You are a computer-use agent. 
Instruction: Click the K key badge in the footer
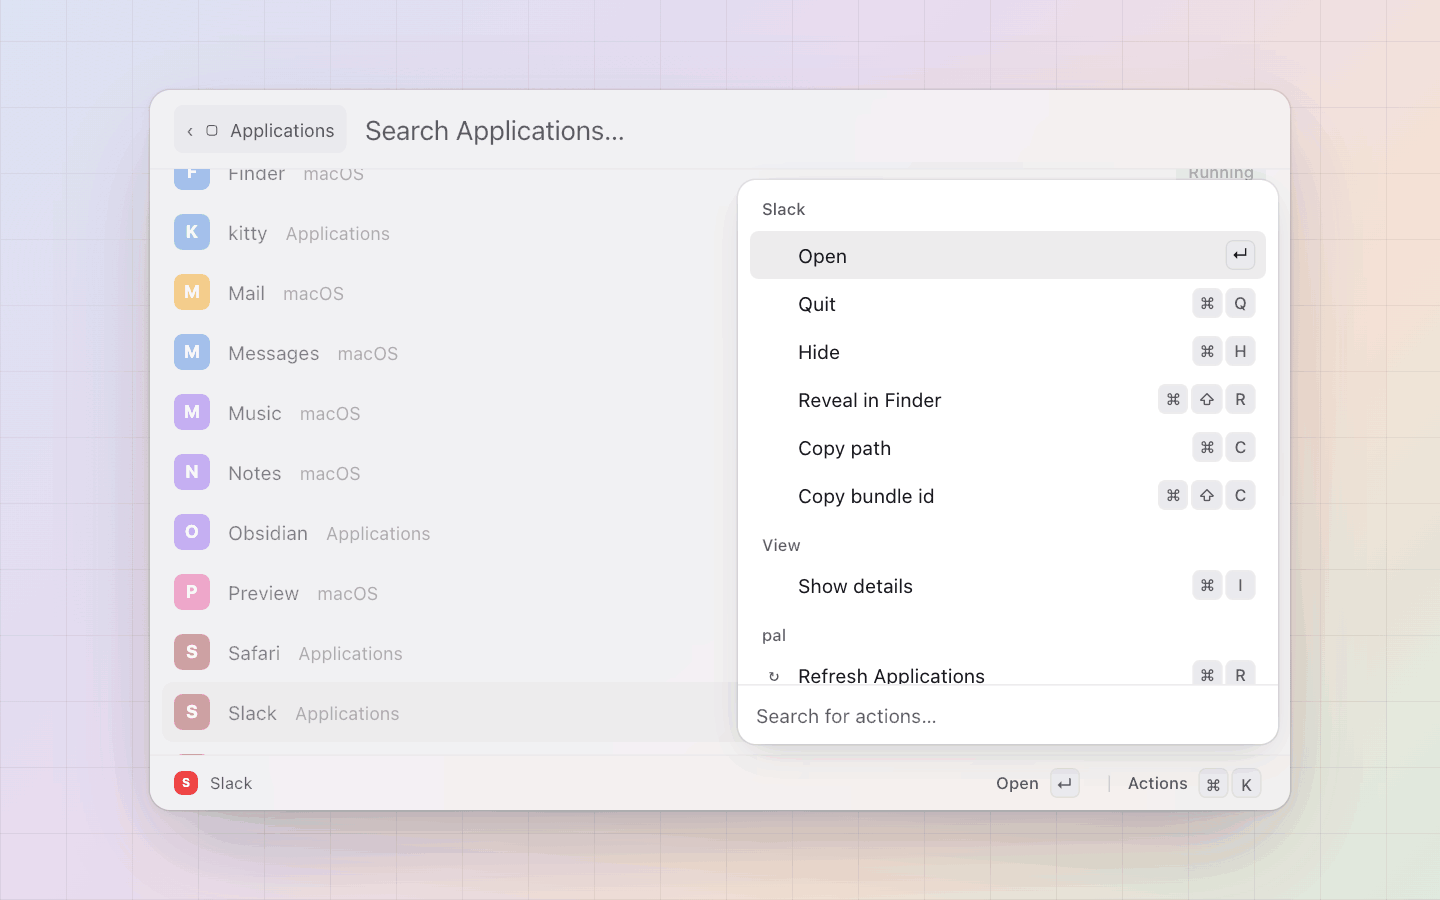(1246, 784)
